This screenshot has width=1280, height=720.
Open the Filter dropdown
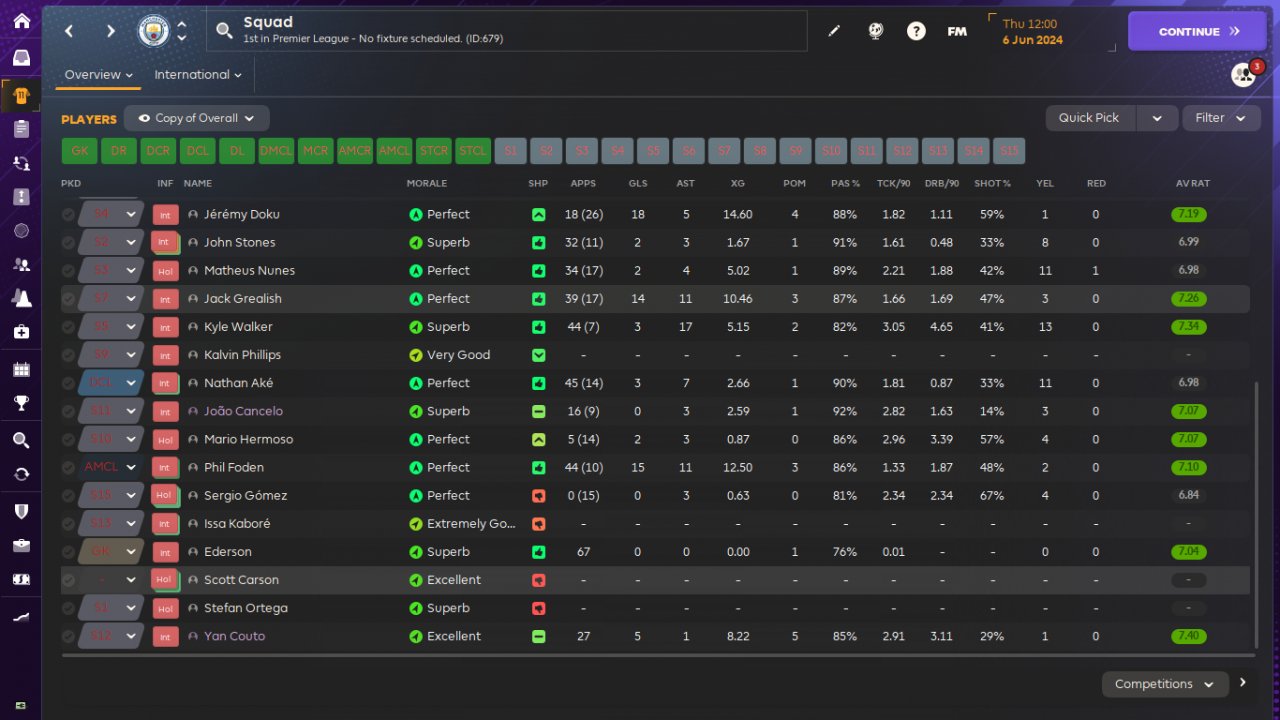pos(1220,118)
